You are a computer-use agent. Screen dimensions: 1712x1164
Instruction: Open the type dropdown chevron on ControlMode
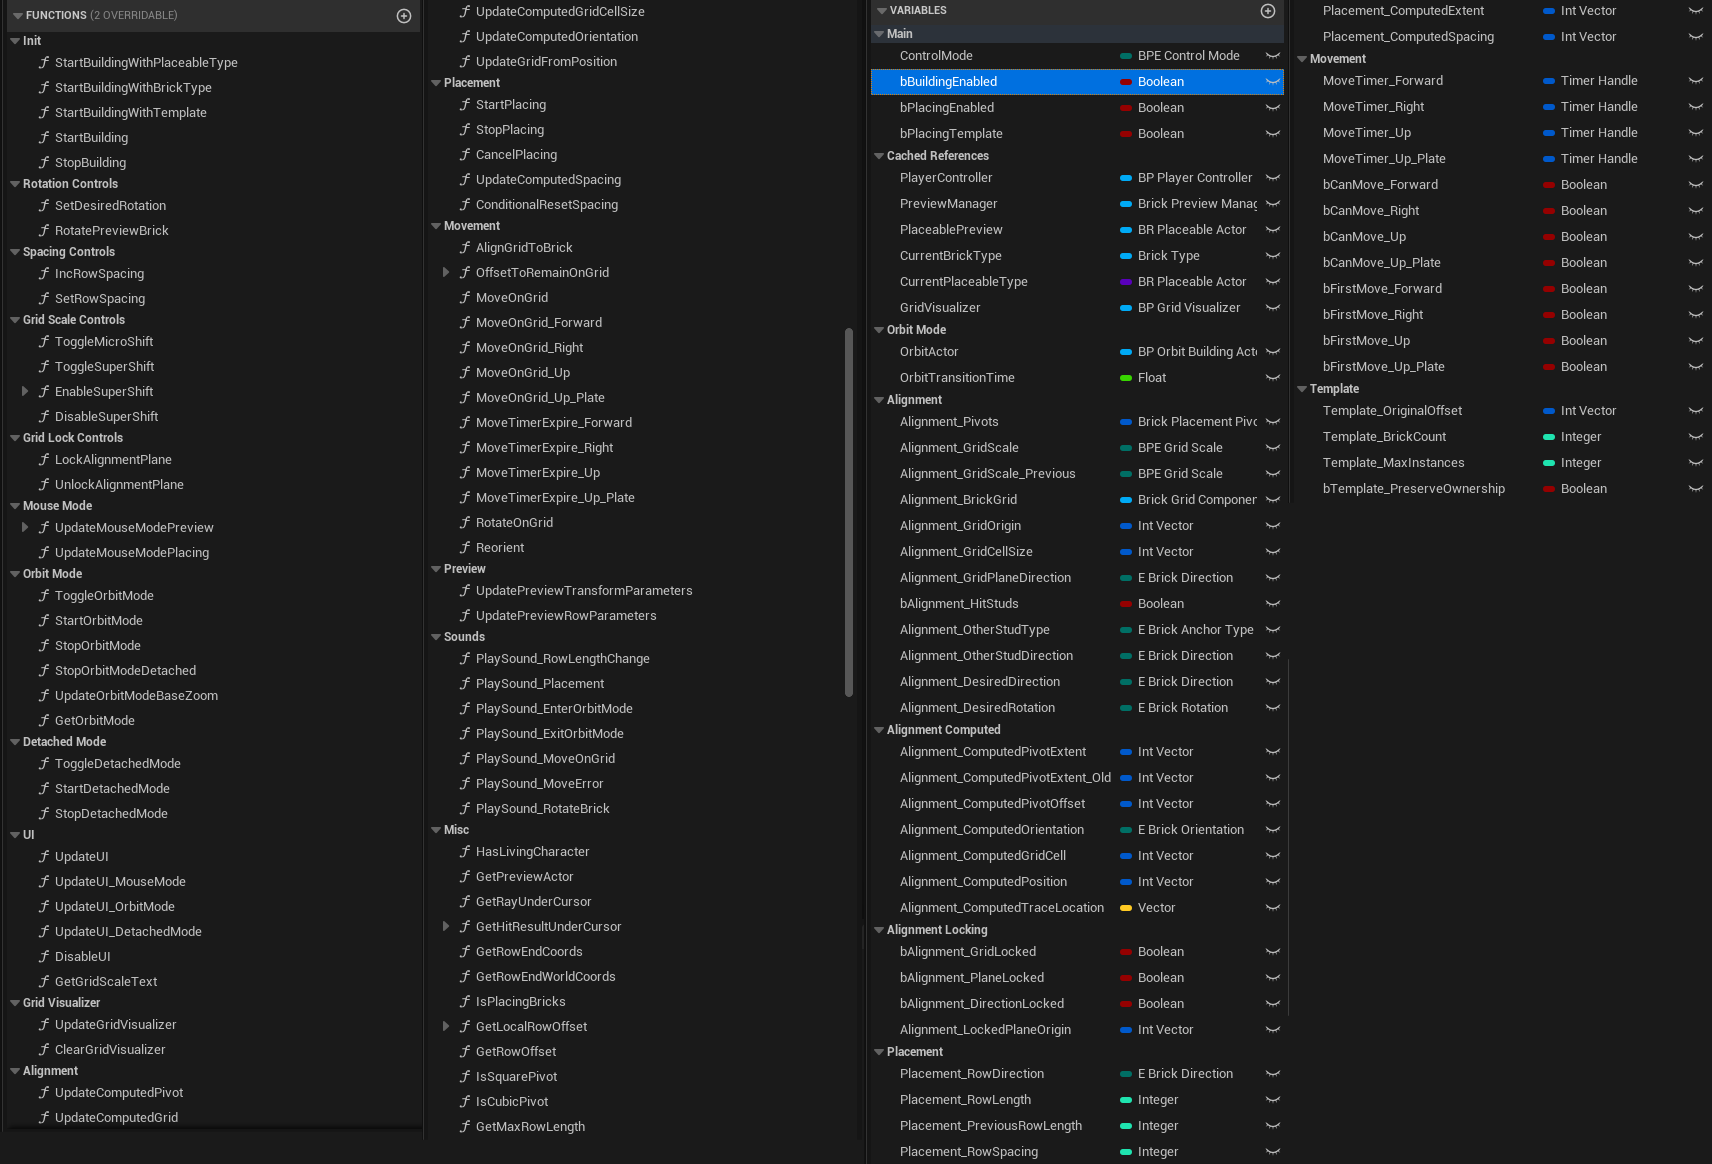click(x=1273, y=55)
